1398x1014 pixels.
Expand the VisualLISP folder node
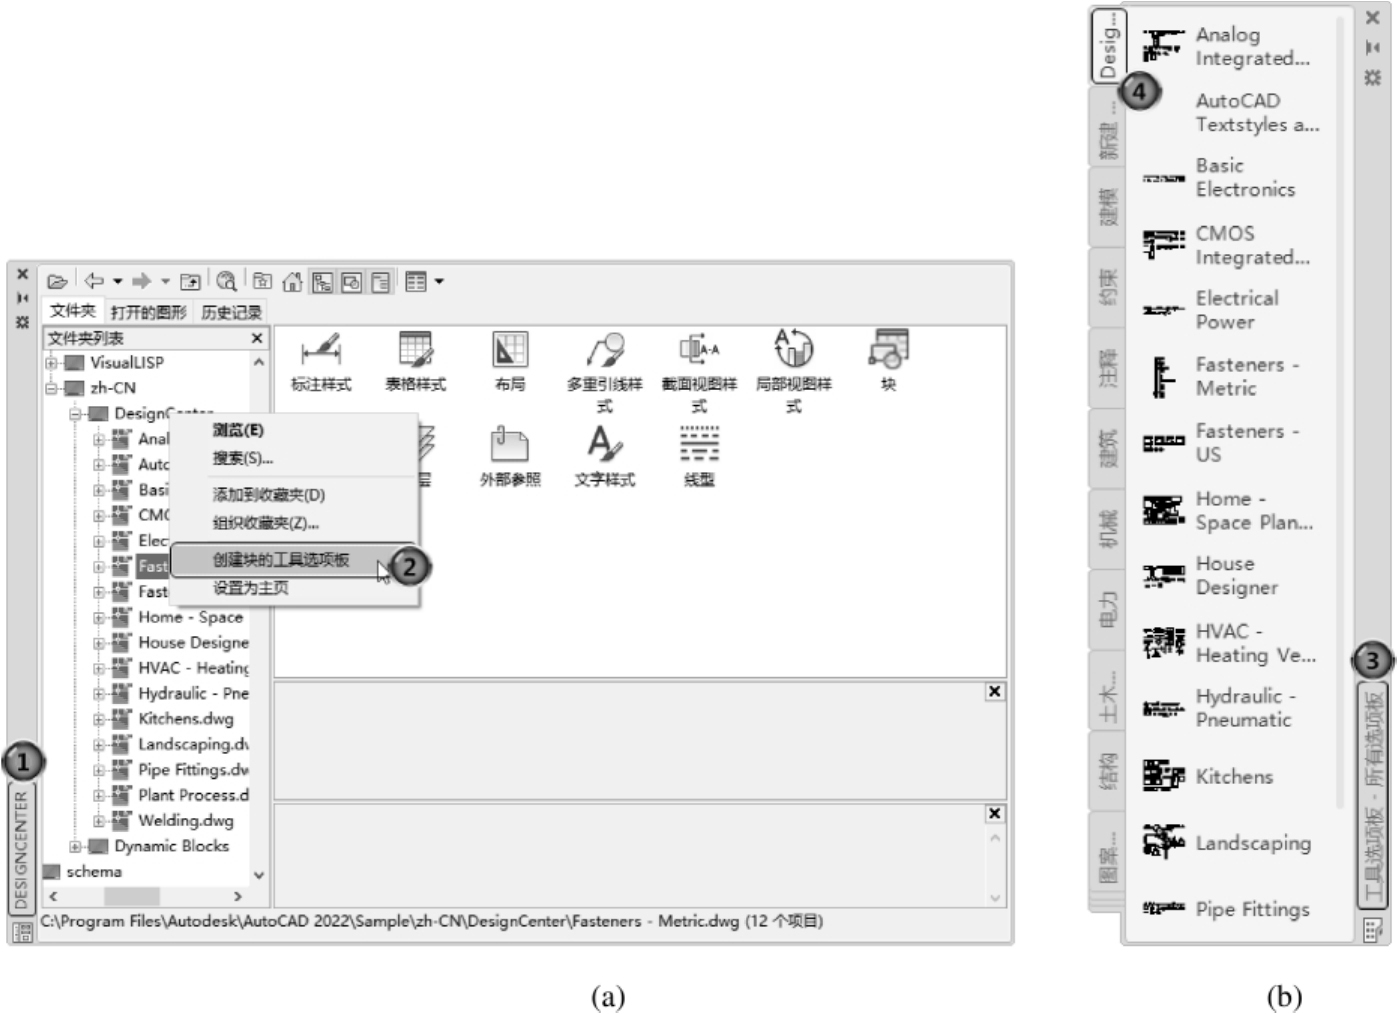point(51,363)
